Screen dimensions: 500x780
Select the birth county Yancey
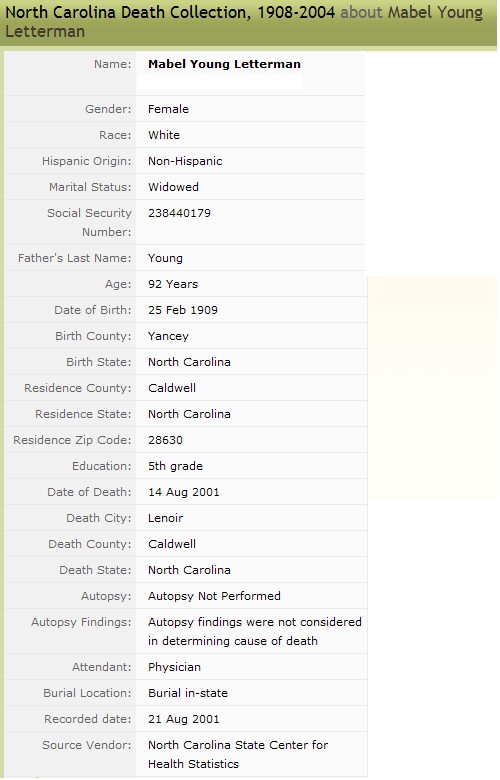coord(168,336)
